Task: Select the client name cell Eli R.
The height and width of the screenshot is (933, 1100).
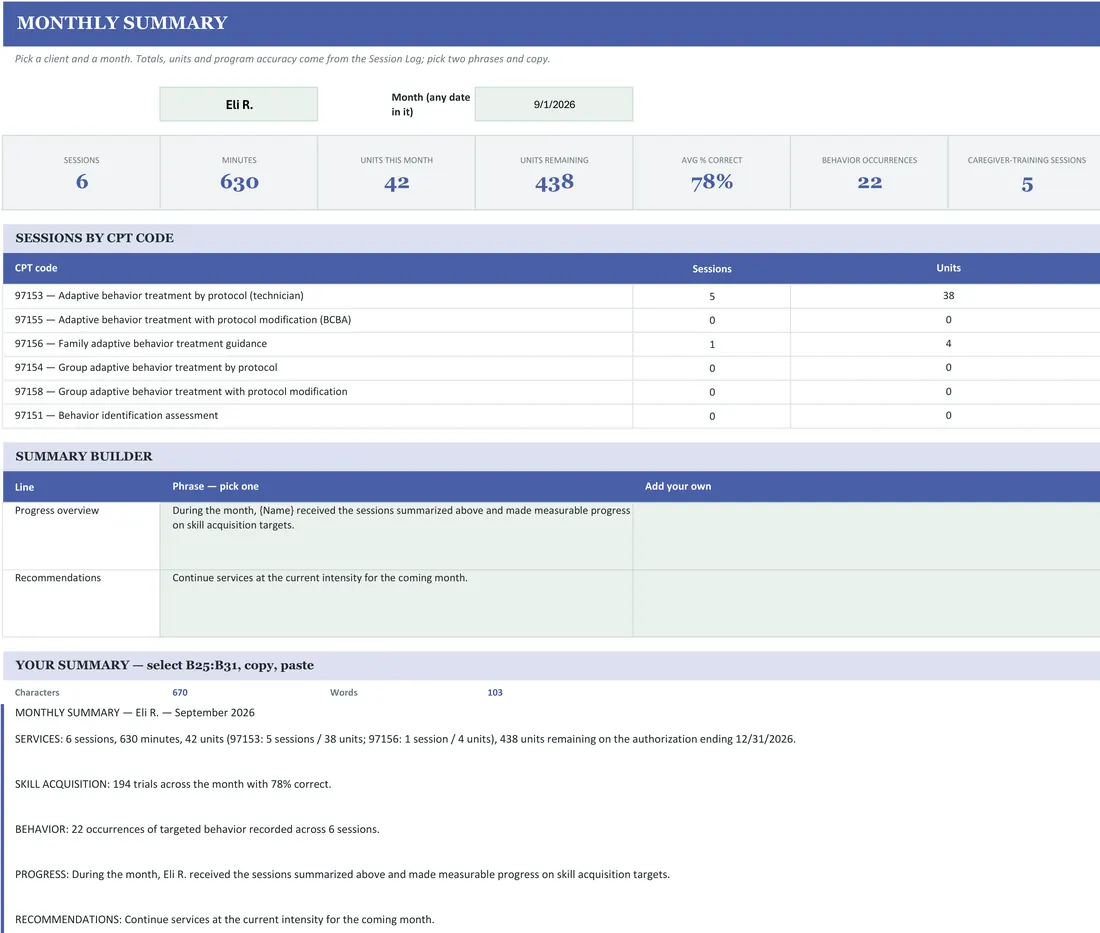Action: 239,104
